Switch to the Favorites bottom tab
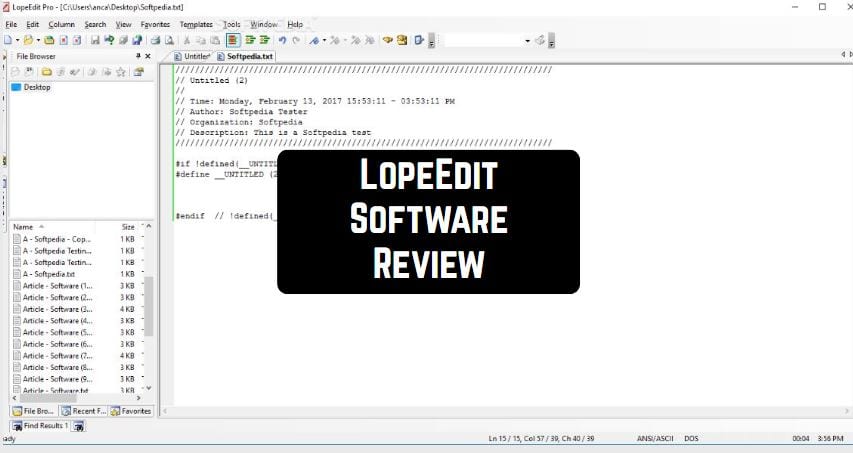The image size is (853, 453). pyautogui.click(x=131, y=411)
